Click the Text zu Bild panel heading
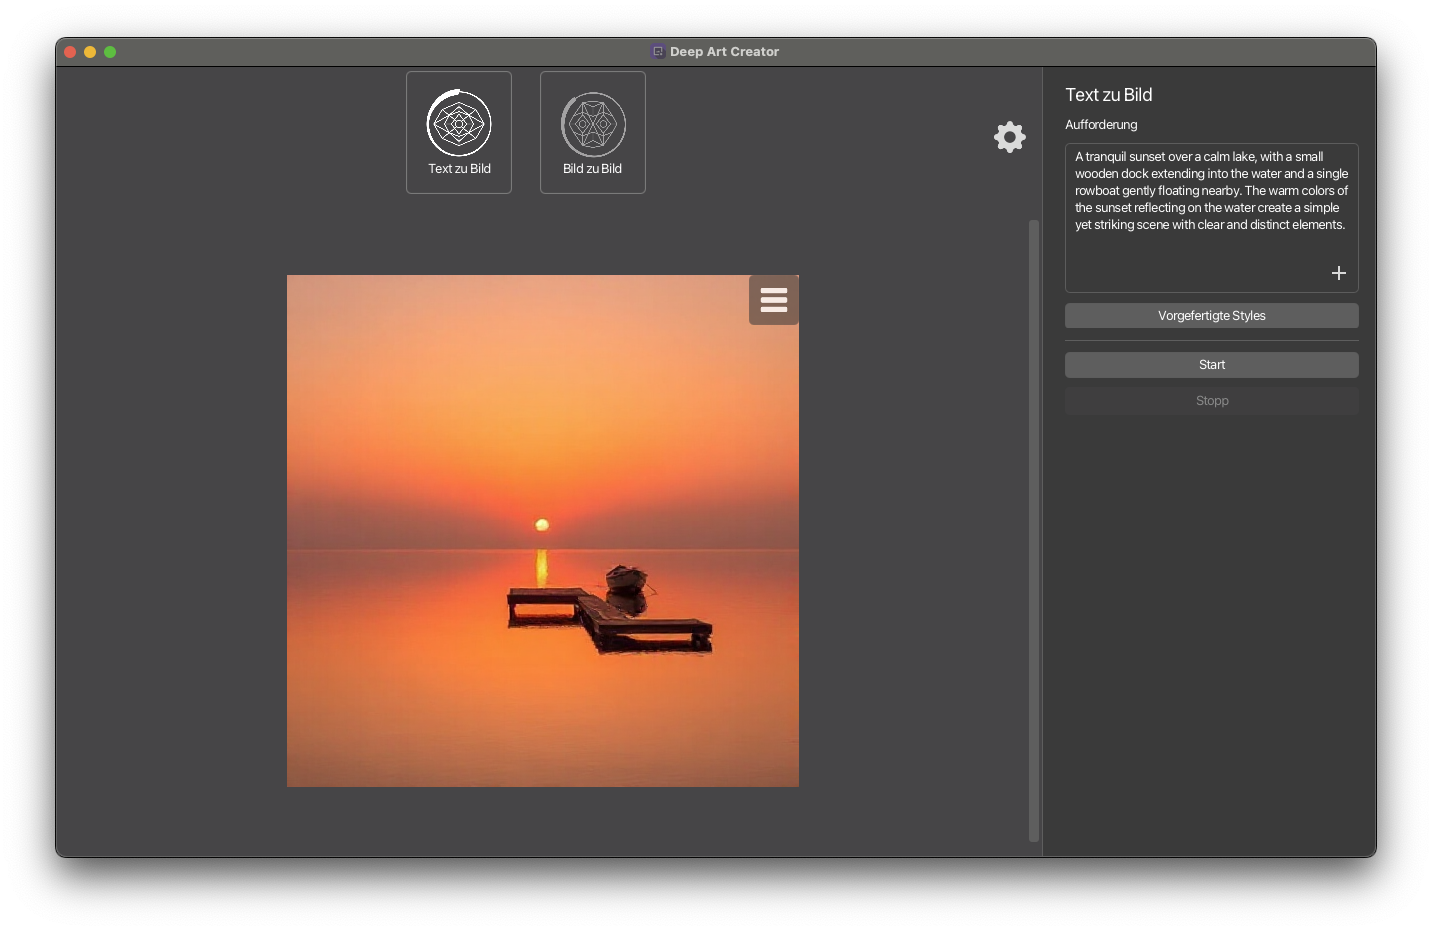Image resolution: width=1432 pixels, height=931 pixels. (1108, 95)
